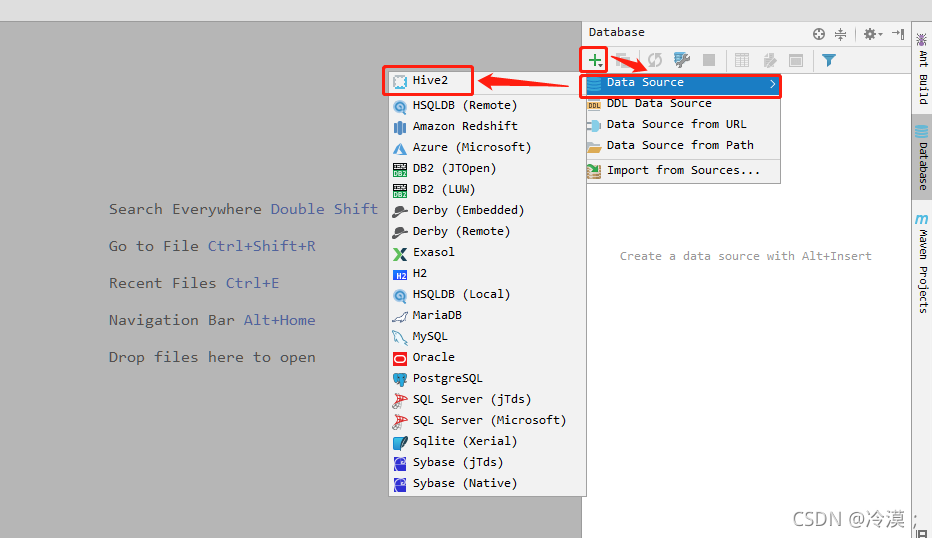Select SQL Server (jTds) driver
The image size is (932, 538).
[487, 399]
